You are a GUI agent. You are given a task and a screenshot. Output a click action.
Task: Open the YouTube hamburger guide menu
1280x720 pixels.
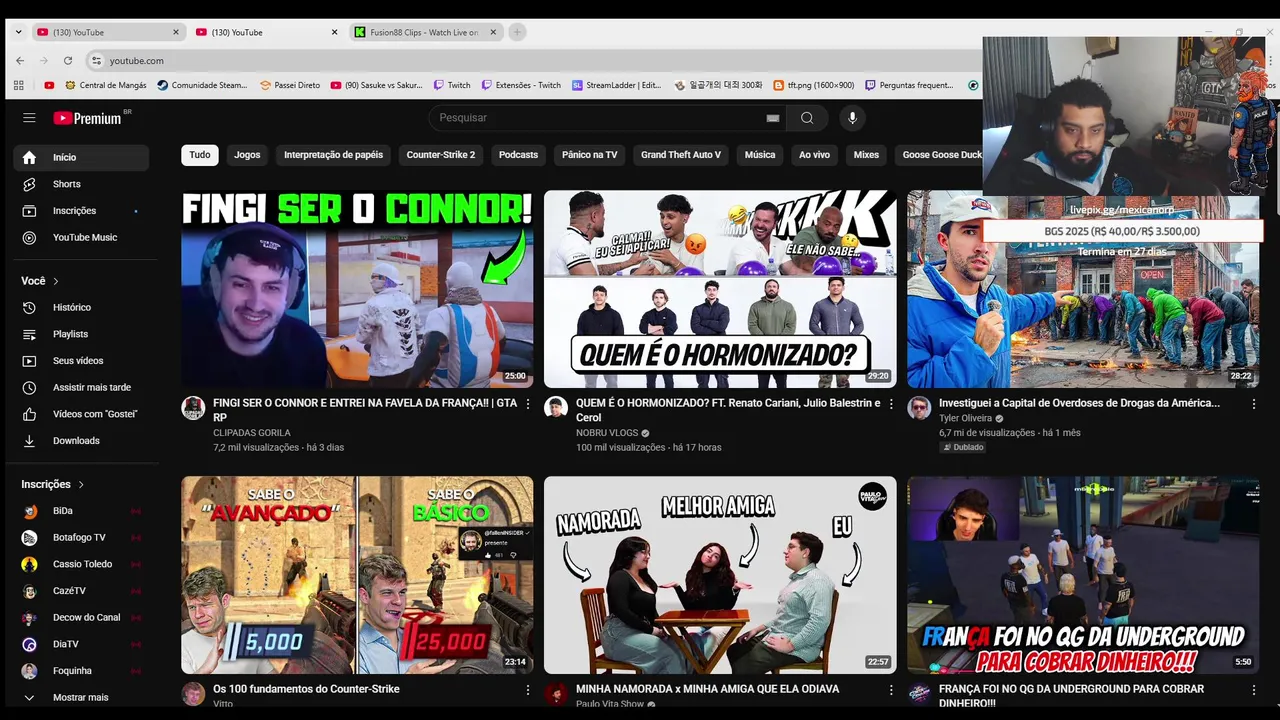(29, 118)
